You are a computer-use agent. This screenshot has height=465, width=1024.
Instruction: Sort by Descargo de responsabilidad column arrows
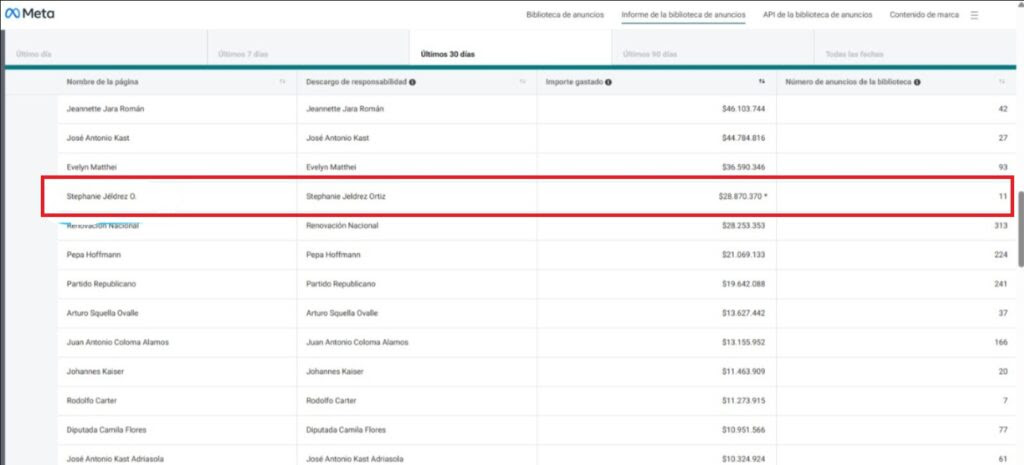pyautogui.click(x=523, y=82)
